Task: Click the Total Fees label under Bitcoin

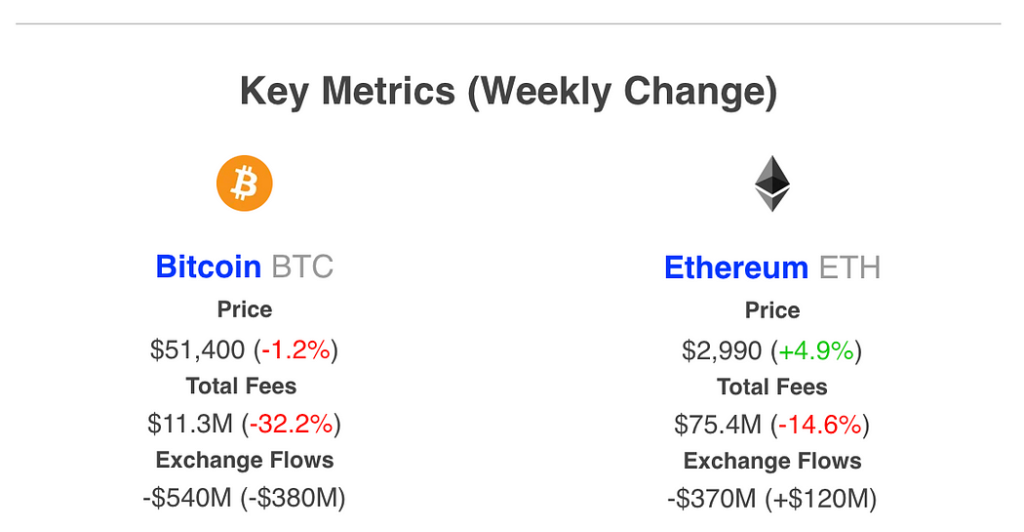Action: (241, 386)
